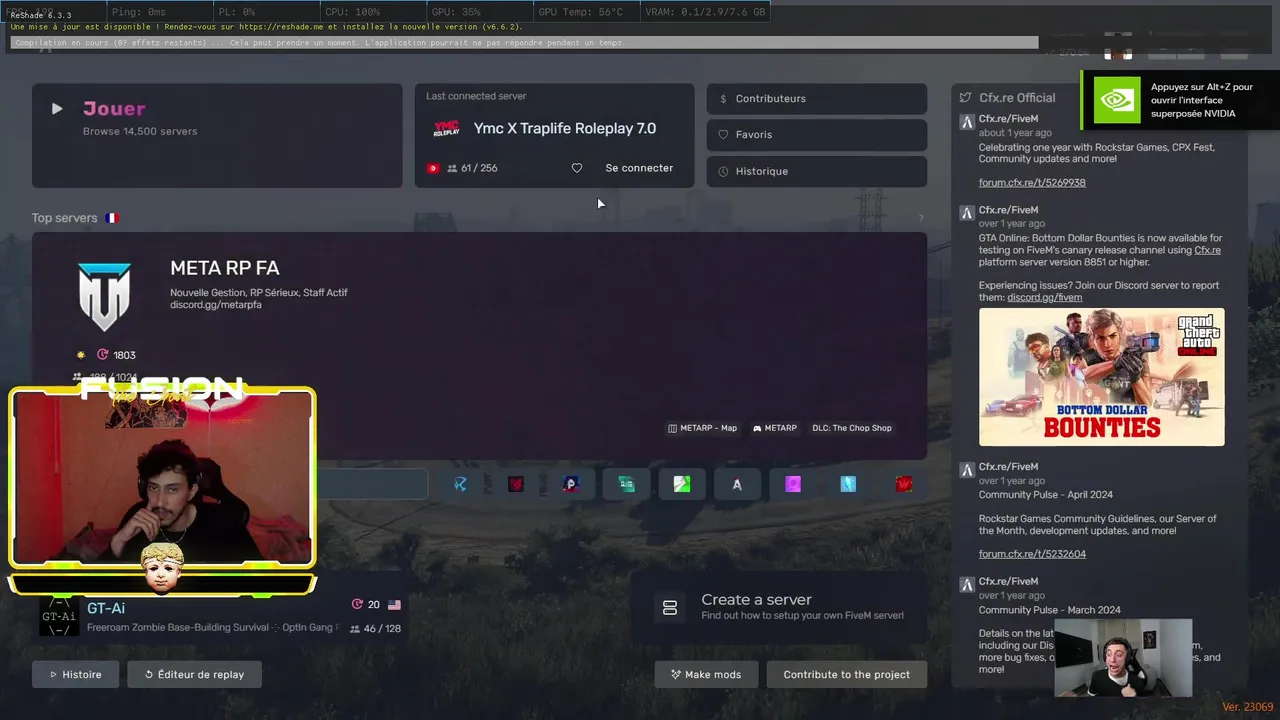The width and height of the screenshot is (1280, 720).
Task: Click the Cfx.re avatar on March 2024 post
Action: pos(967,585)
